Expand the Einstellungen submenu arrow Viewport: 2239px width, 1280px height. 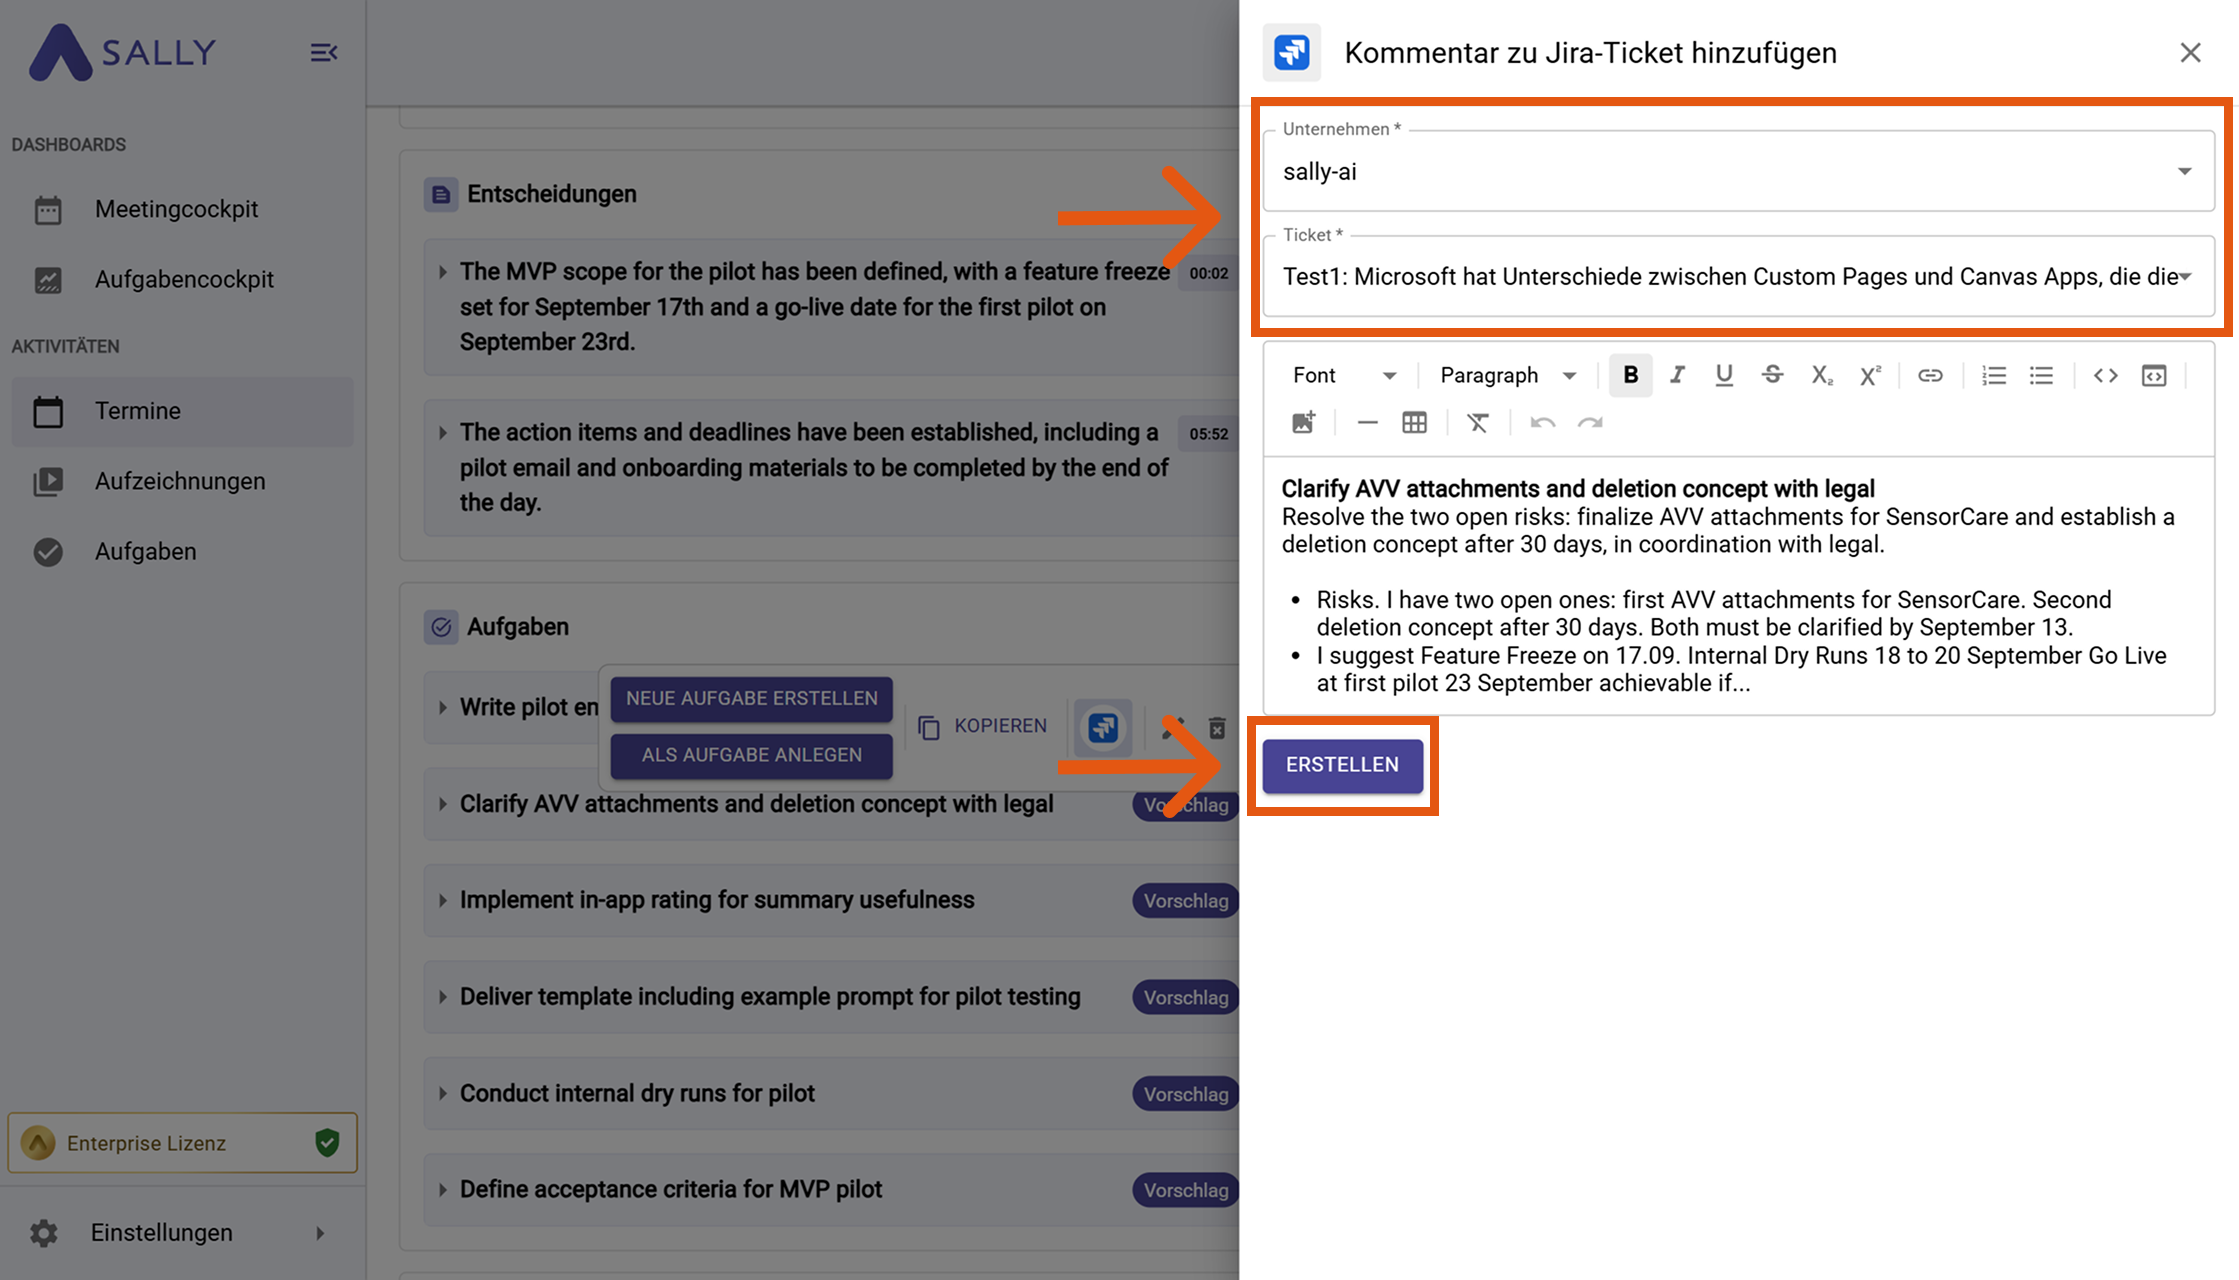point(320,1233)
